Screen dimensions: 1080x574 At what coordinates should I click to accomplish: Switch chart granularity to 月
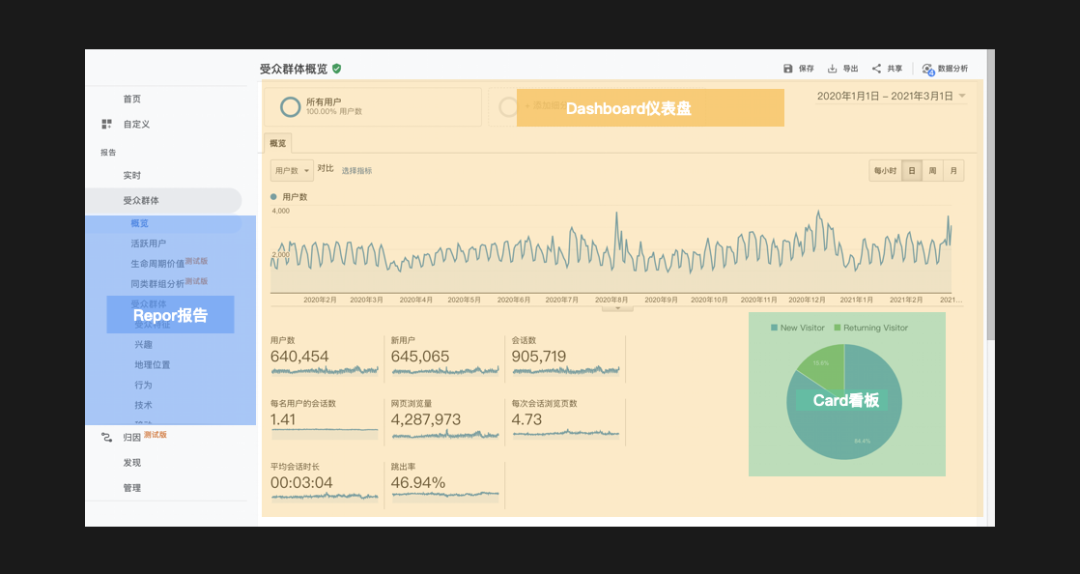pyautogui.click(x=953, y=171)
